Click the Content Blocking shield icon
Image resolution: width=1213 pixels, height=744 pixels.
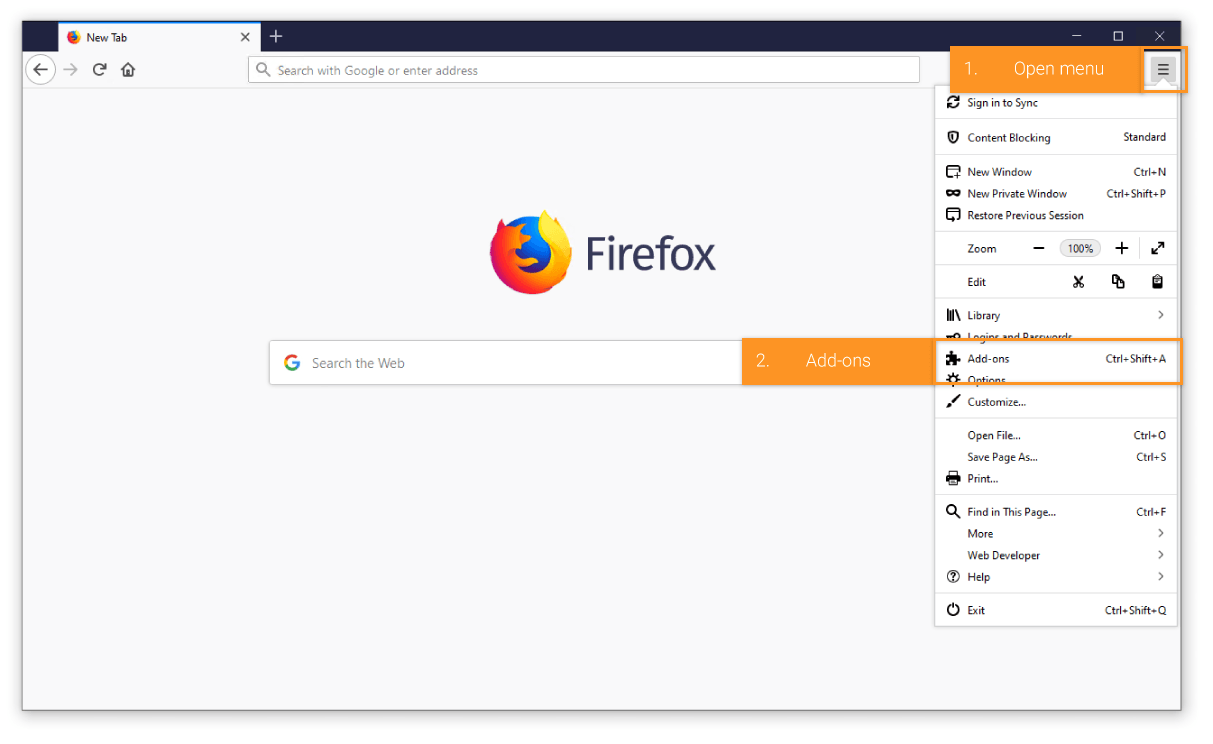point(953,137)
